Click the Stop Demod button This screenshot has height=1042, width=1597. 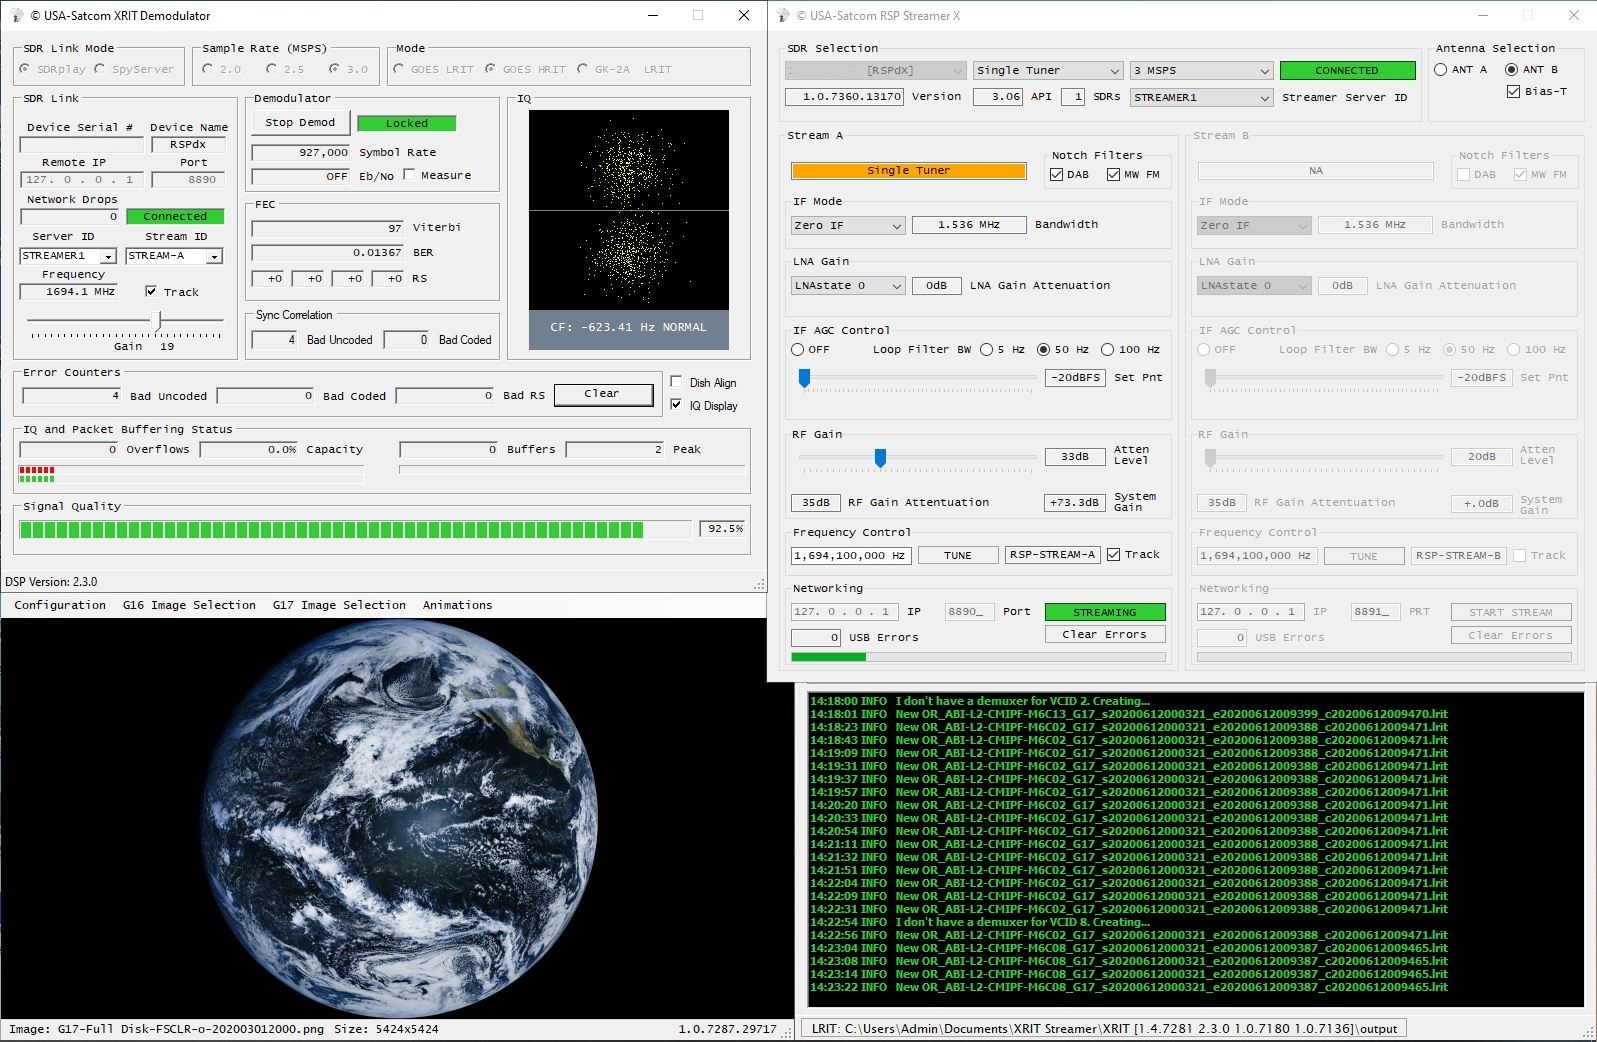[x=300, y=122]
